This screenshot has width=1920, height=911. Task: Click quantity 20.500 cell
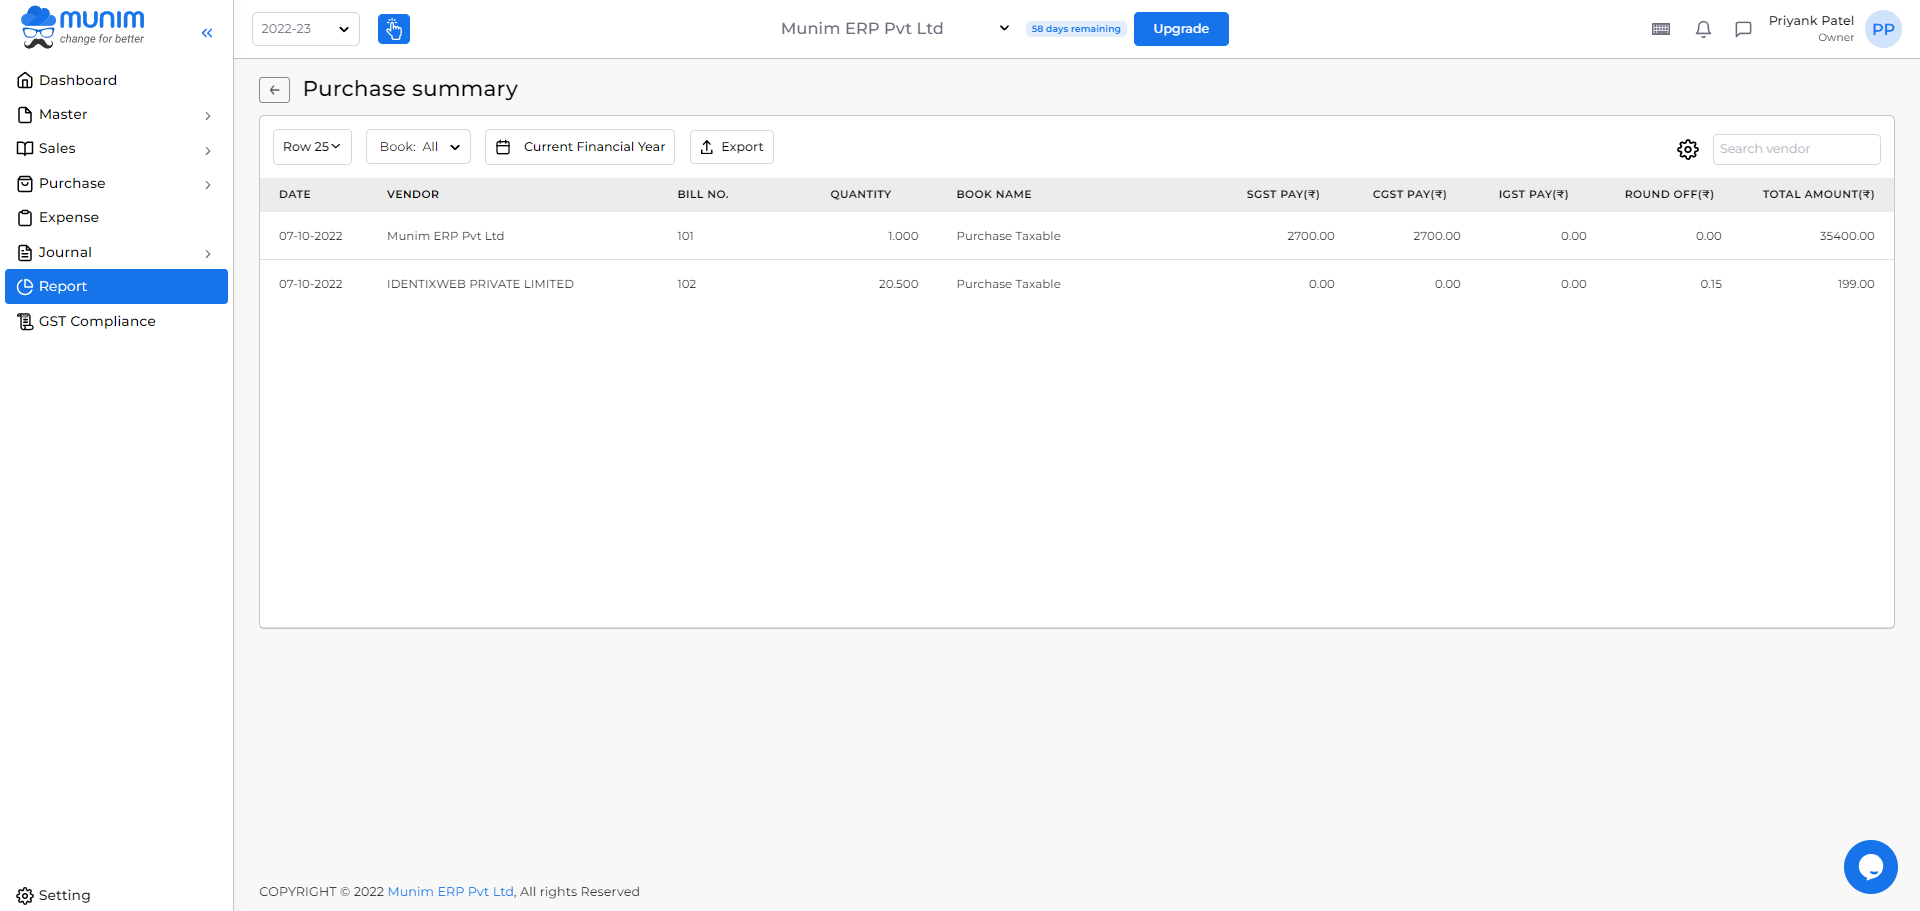pos(898,285)
